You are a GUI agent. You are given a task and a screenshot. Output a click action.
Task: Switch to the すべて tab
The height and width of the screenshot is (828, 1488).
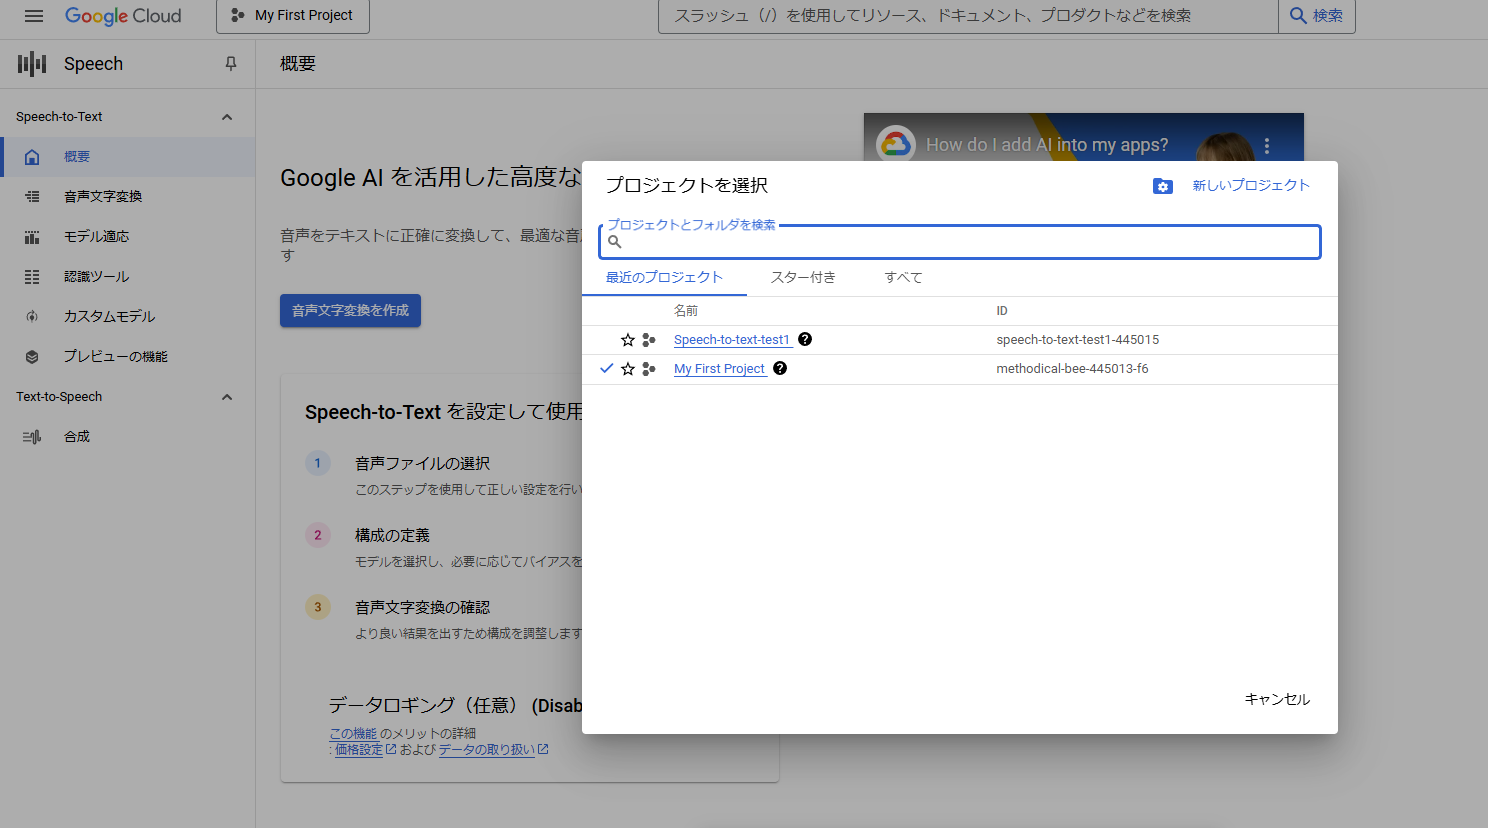(x=902, y=277)
